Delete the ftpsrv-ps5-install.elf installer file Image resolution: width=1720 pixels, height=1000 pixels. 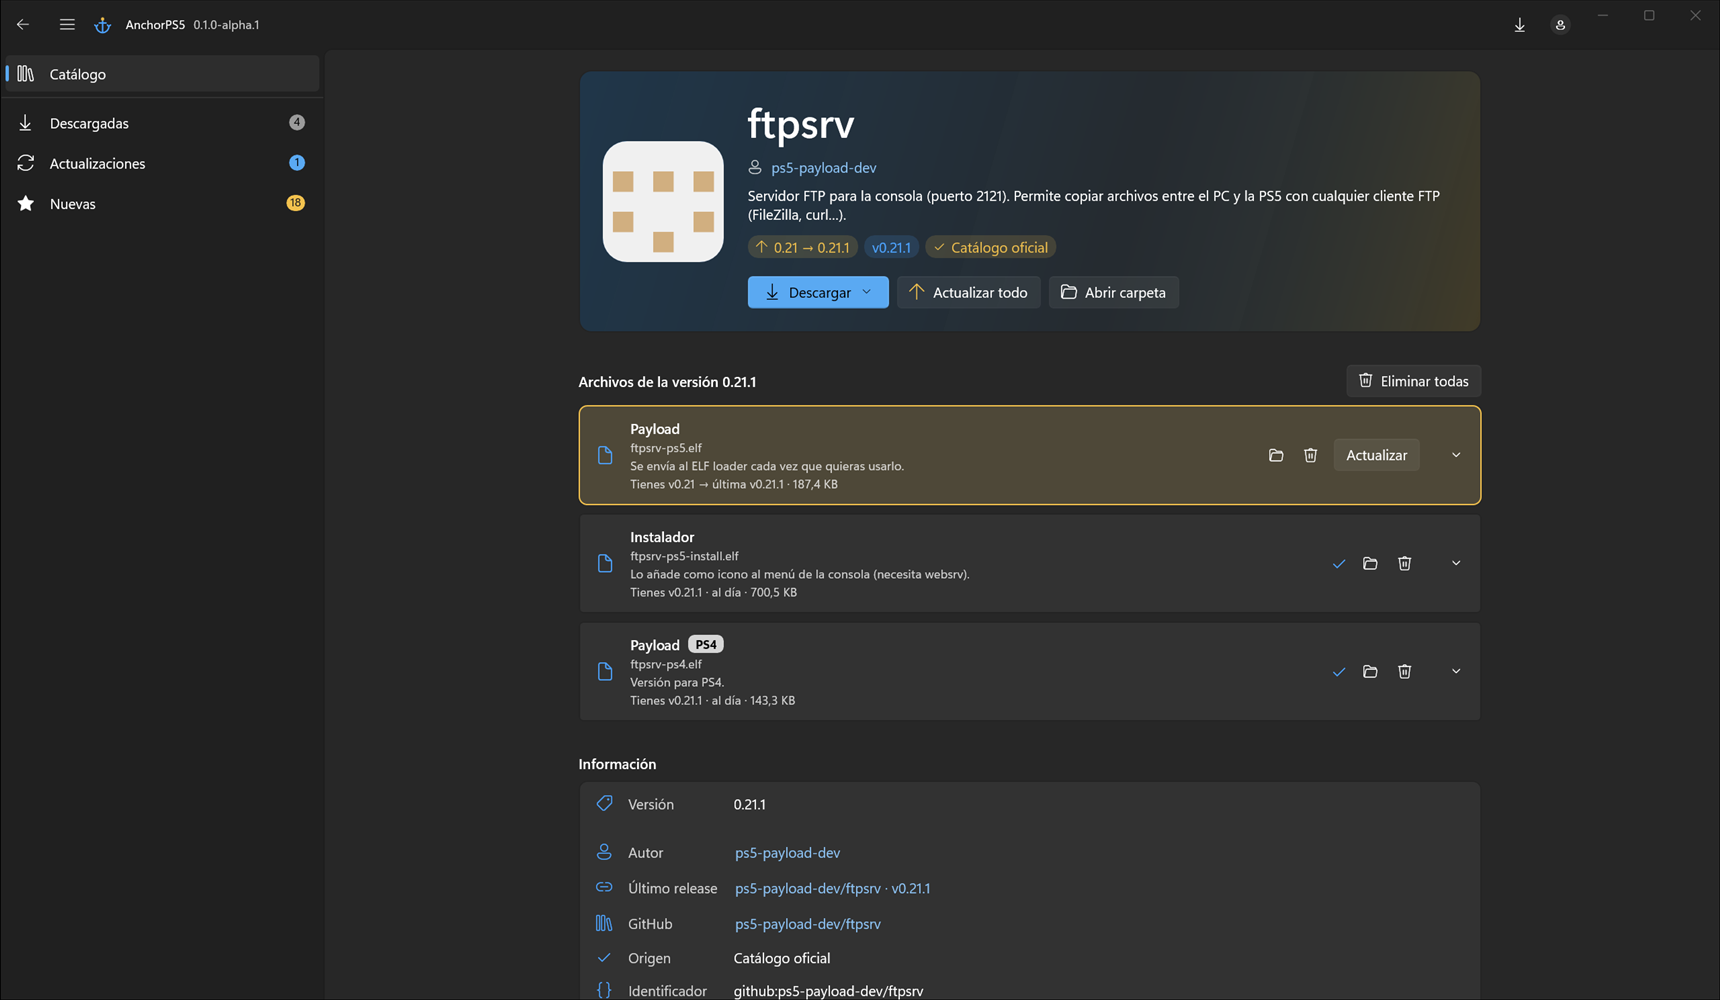(x=1404, y=563)
